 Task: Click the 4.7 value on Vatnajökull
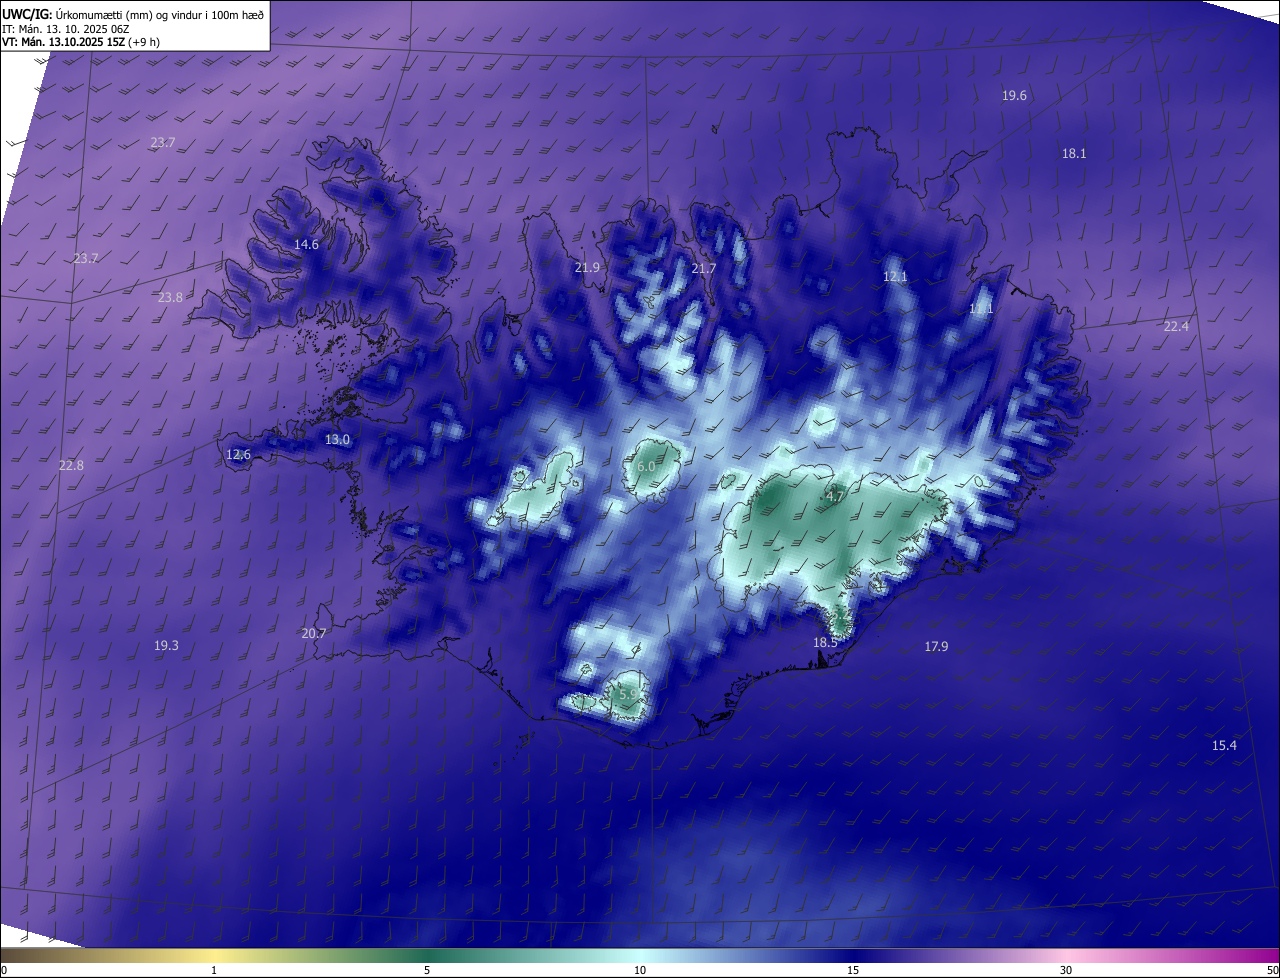click(836, 497)
